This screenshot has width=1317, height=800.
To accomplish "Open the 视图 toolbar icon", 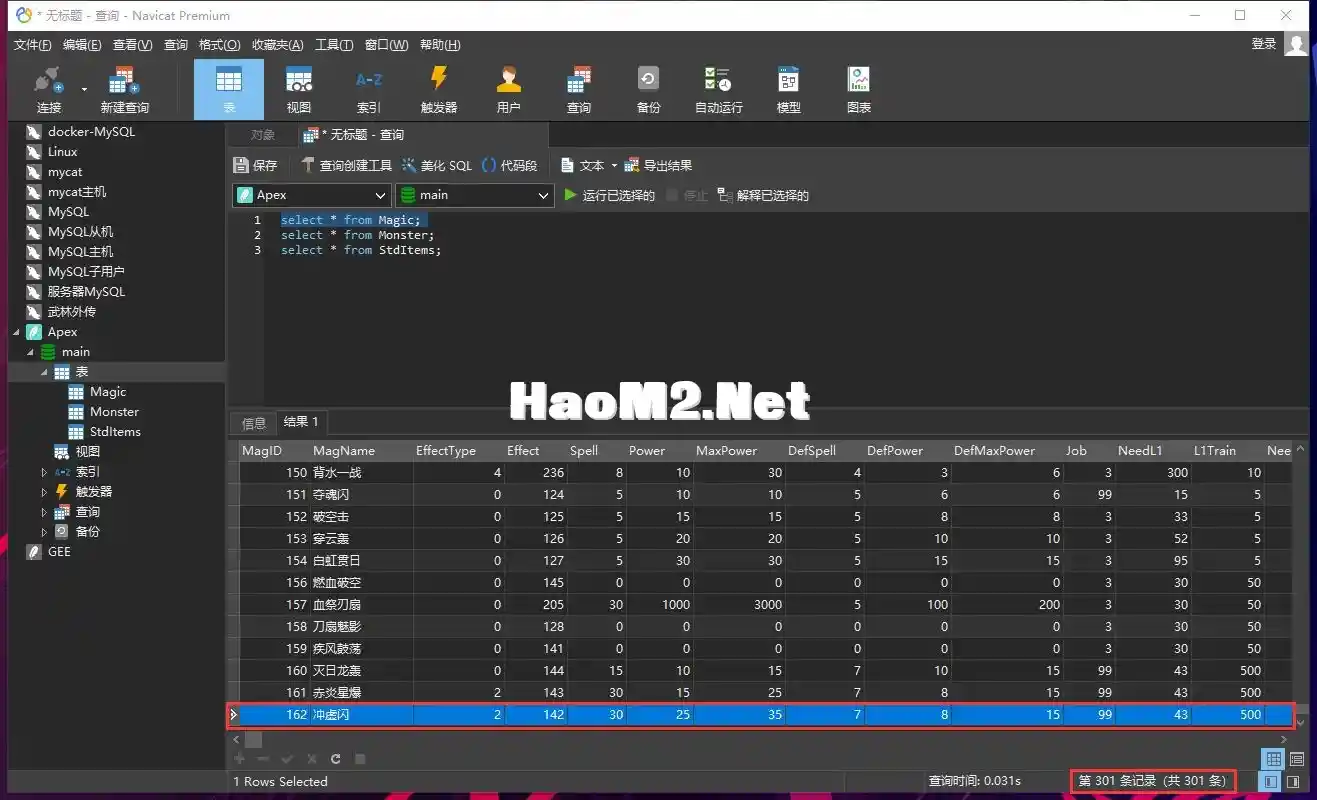I will tap(299, 90).
